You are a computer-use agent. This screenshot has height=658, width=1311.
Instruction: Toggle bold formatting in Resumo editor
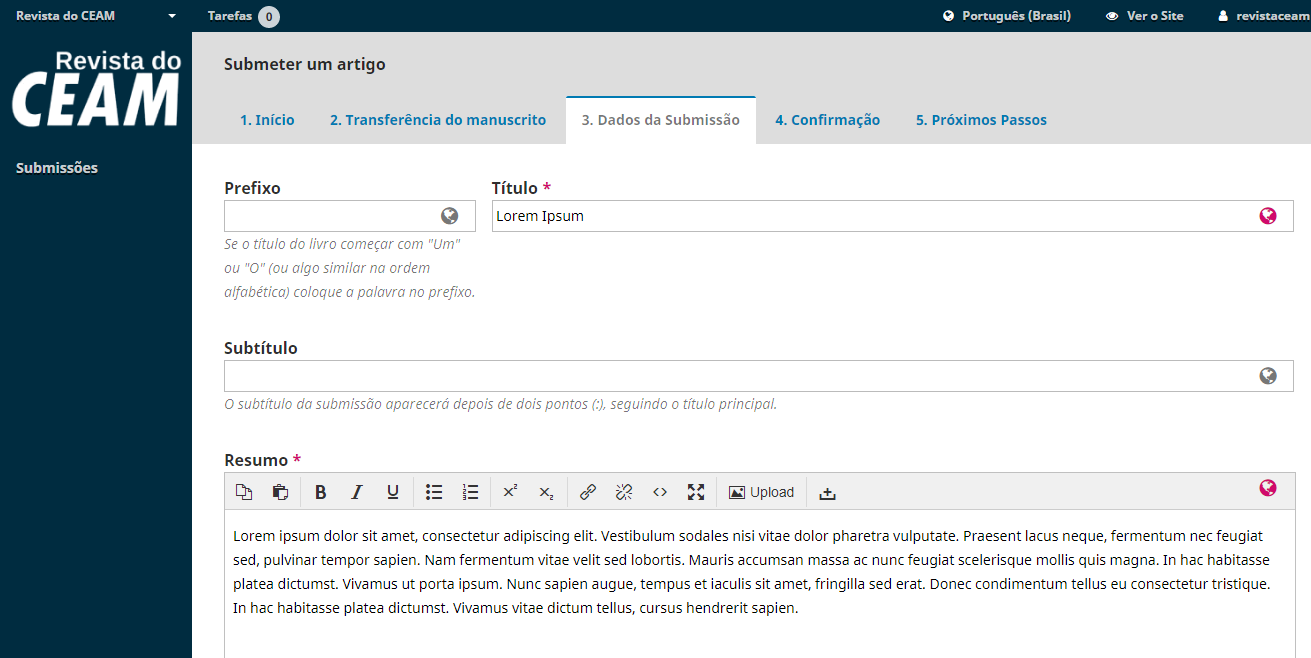[x=321, y=492]
